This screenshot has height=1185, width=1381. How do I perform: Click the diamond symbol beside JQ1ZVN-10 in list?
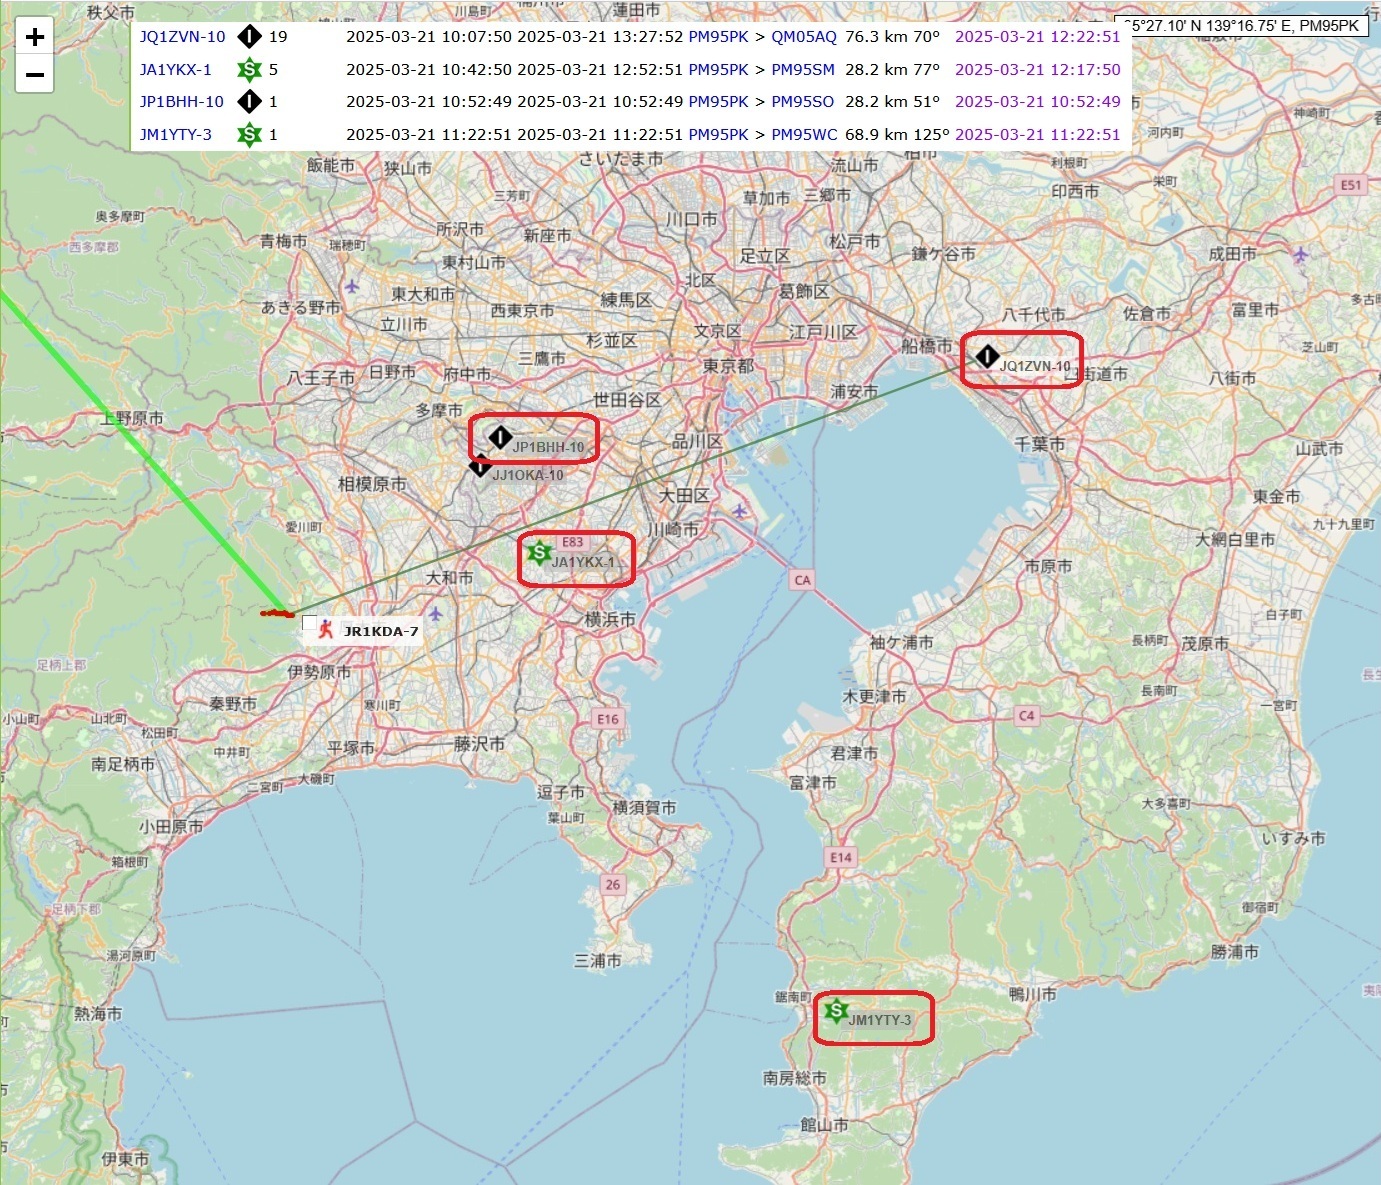pyautogui.click(x=248, y=36)
